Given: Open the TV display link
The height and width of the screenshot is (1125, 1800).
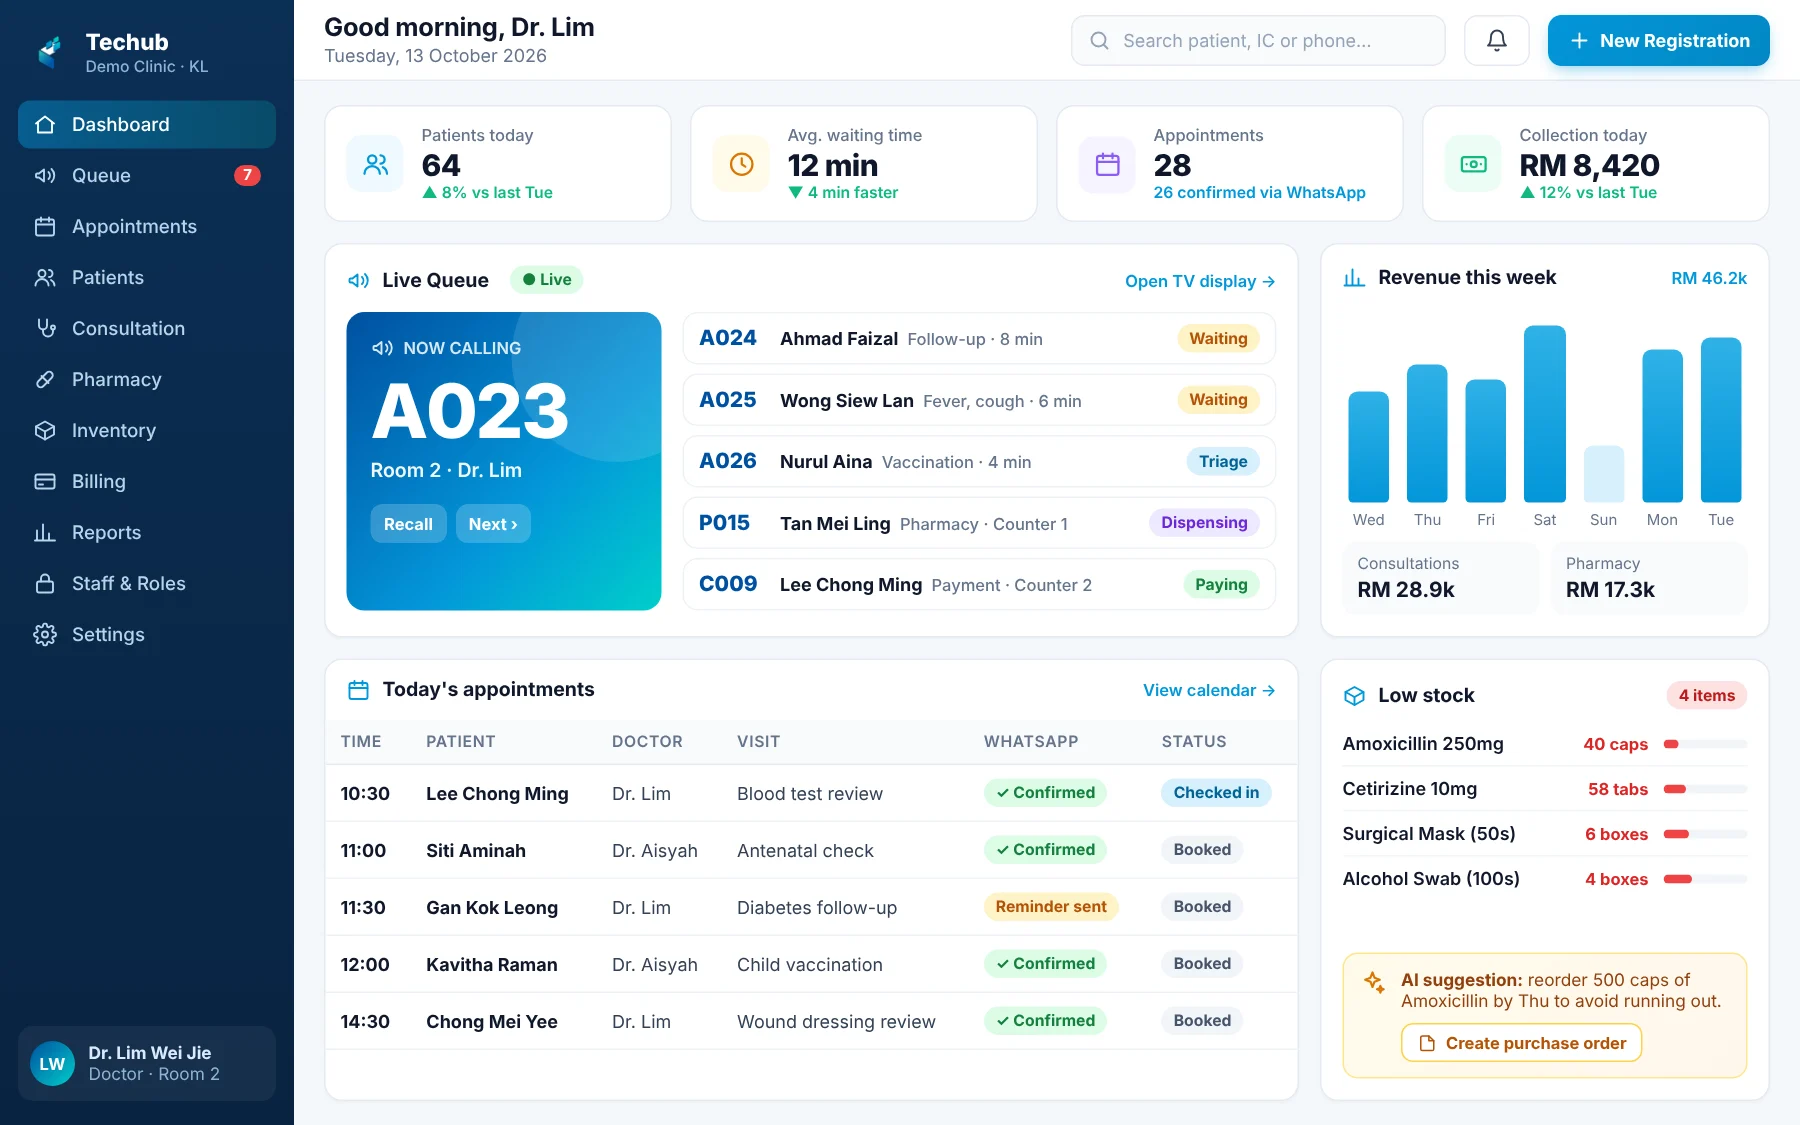Looking at the screenshot, I should tap(1200, 282).
